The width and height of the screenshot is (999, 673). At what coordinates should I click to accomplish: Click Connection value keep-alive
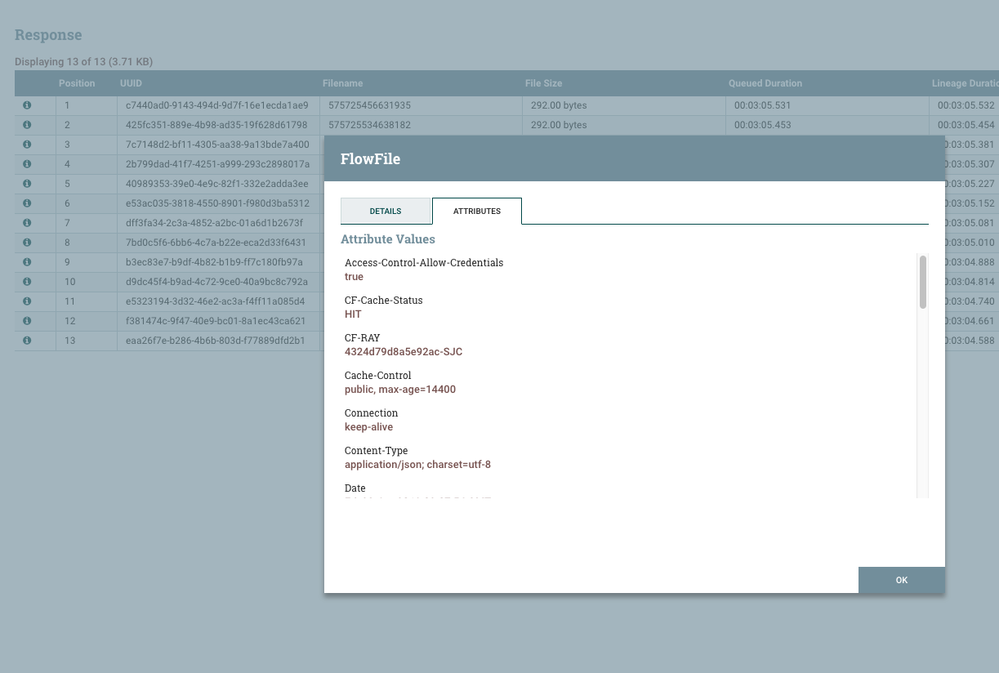coord(369,427)
